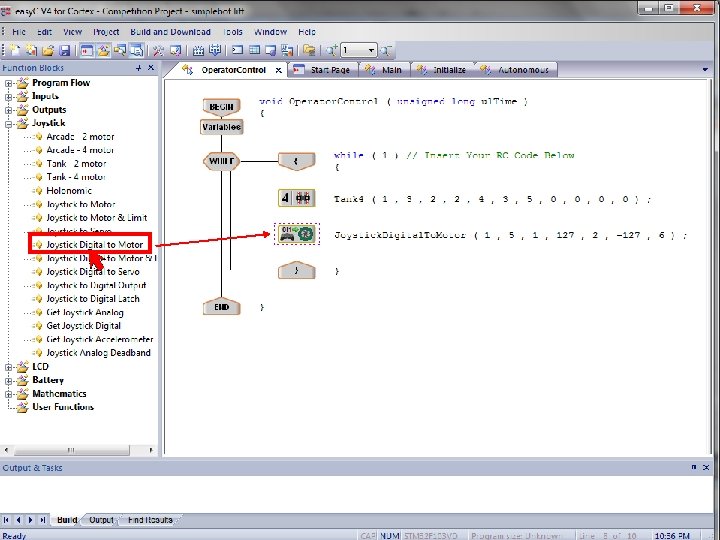The width and height of the screenshot is (720, 540).
Task: Click the closing brace block in flowchart
Action: (297, 270)
